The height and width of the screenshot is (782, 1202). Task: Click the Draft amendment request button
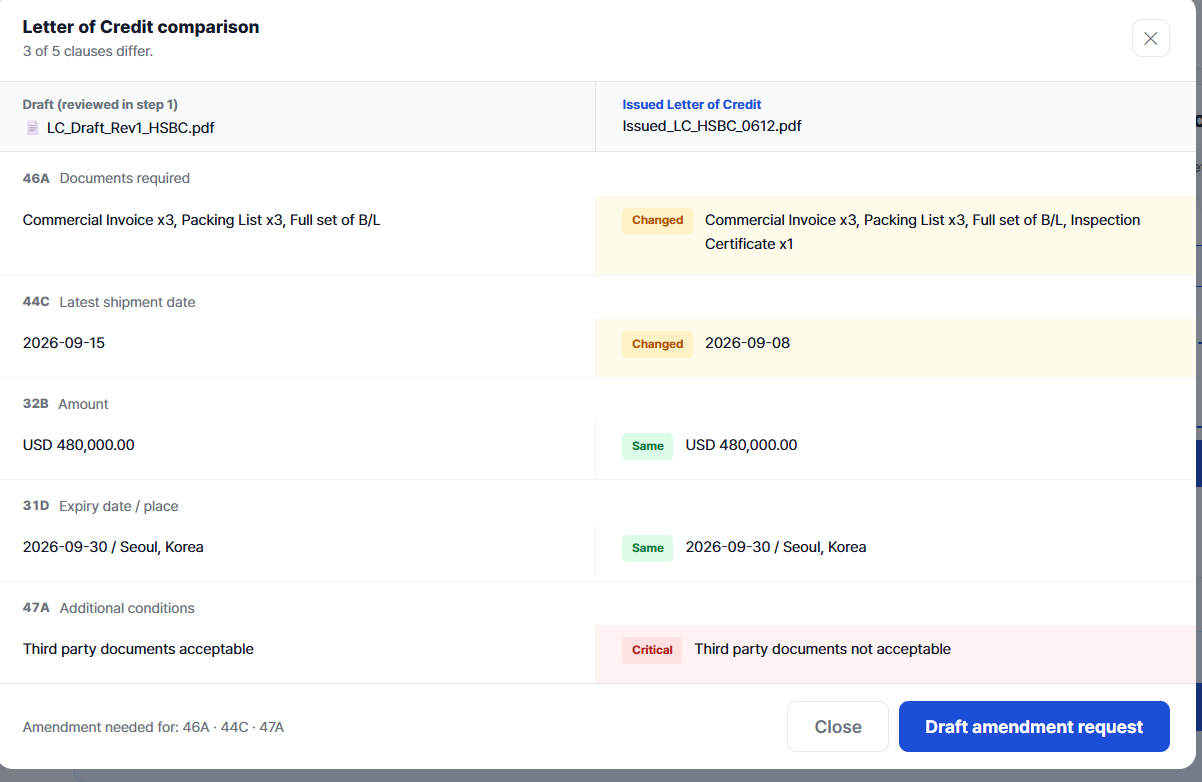1034,726
